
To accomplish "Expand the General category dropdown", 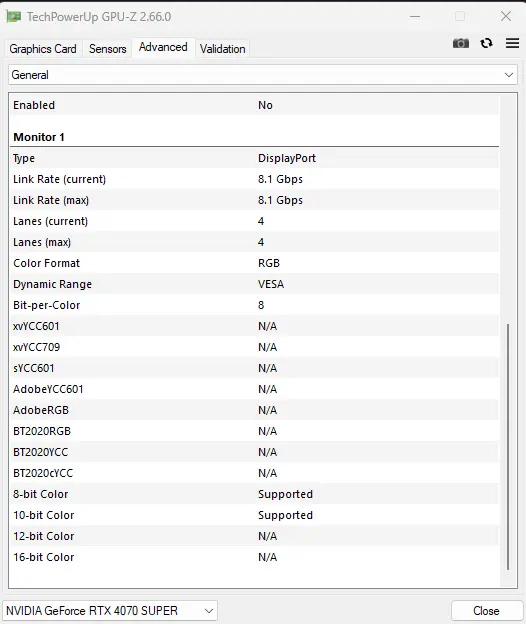I will (263, 75).
